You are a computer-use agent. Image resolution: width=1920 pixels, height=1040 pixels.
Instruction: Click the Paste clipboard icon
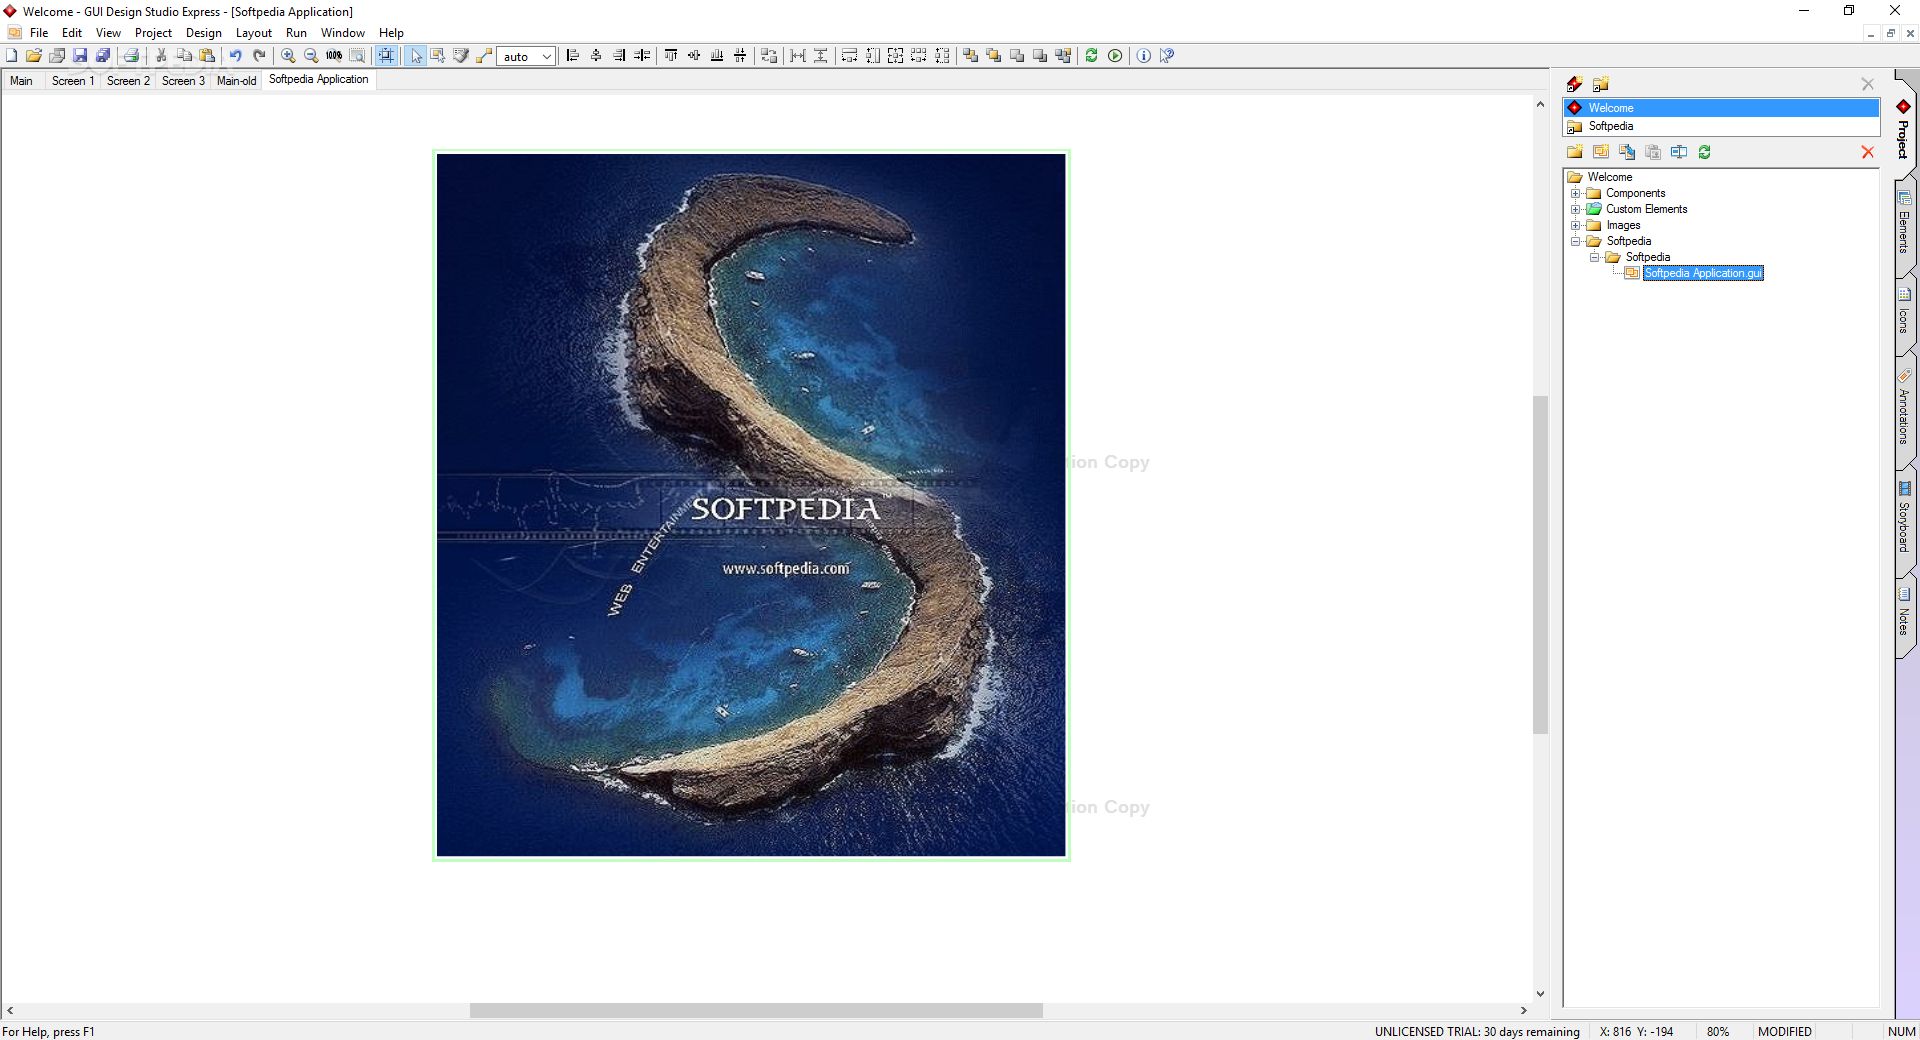click(x=207, y=56)
